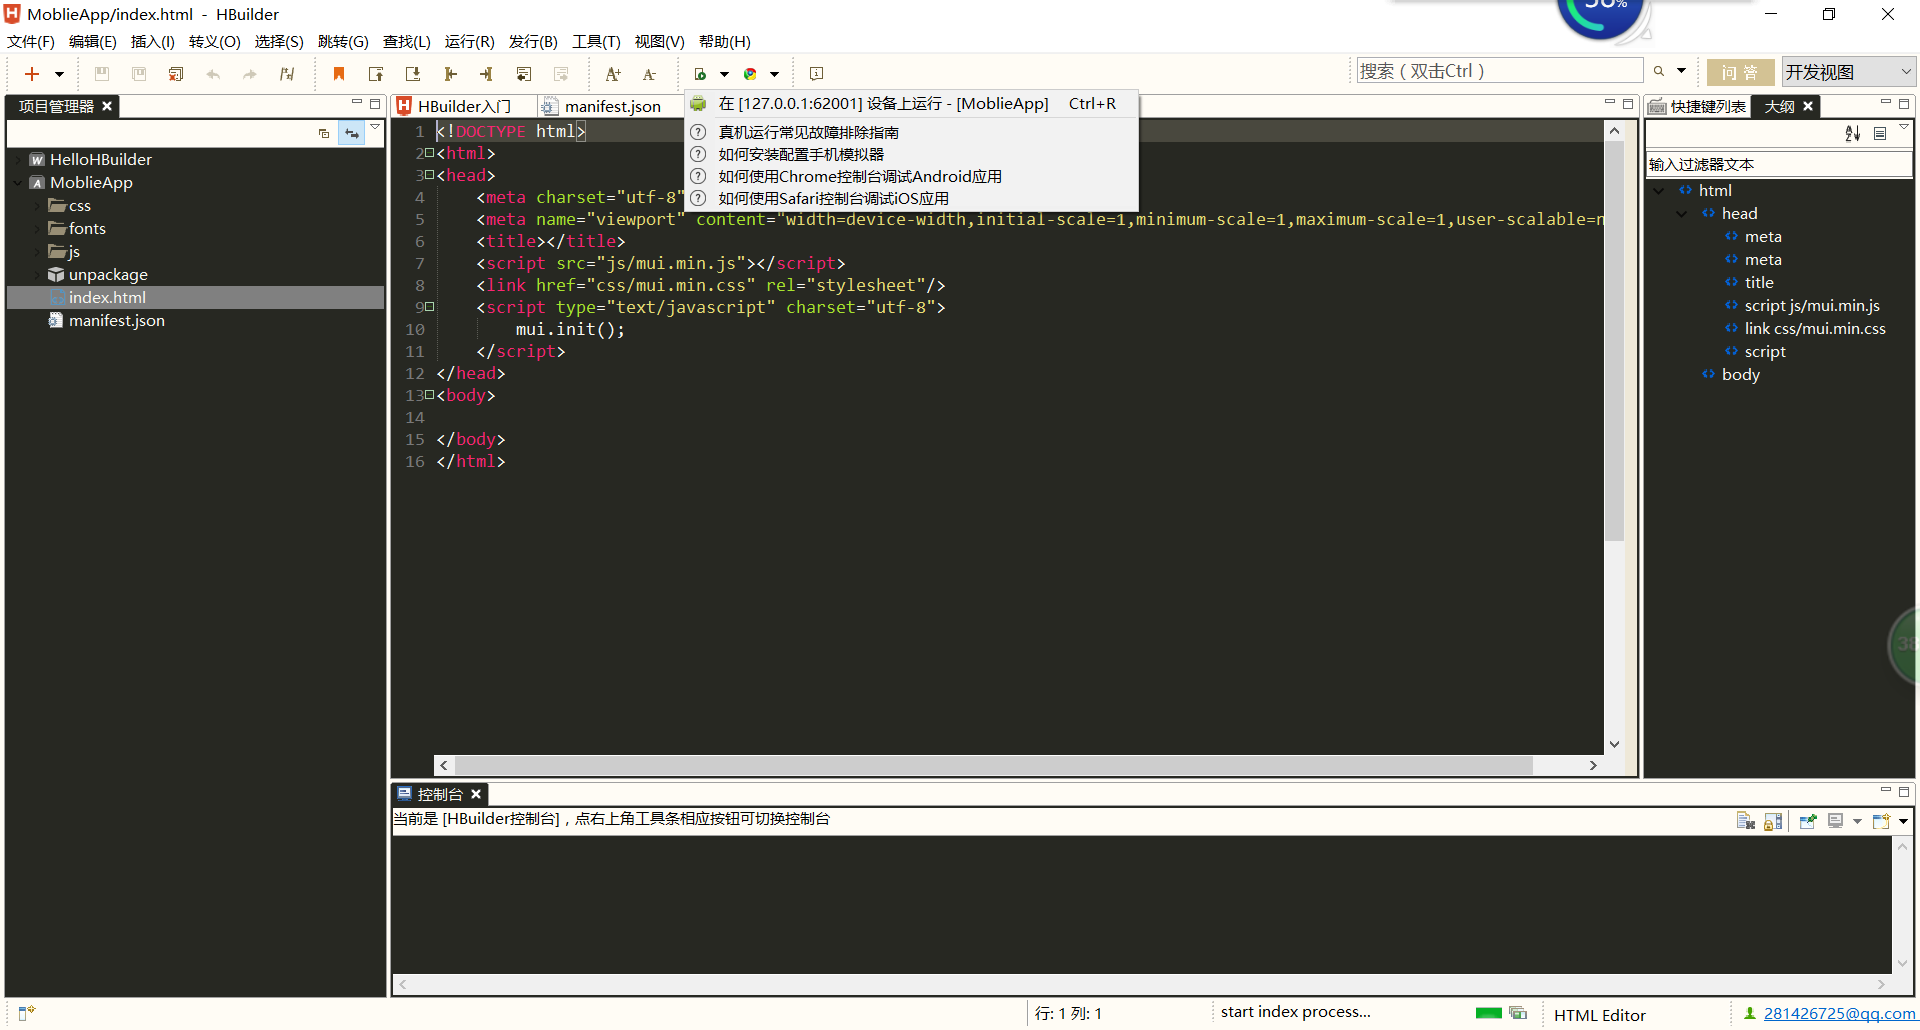This screenshot has width=1920, height=1030.
Task: Run on device 127.0.0.1:62001 menu item
Action: (x=911, y=104)
